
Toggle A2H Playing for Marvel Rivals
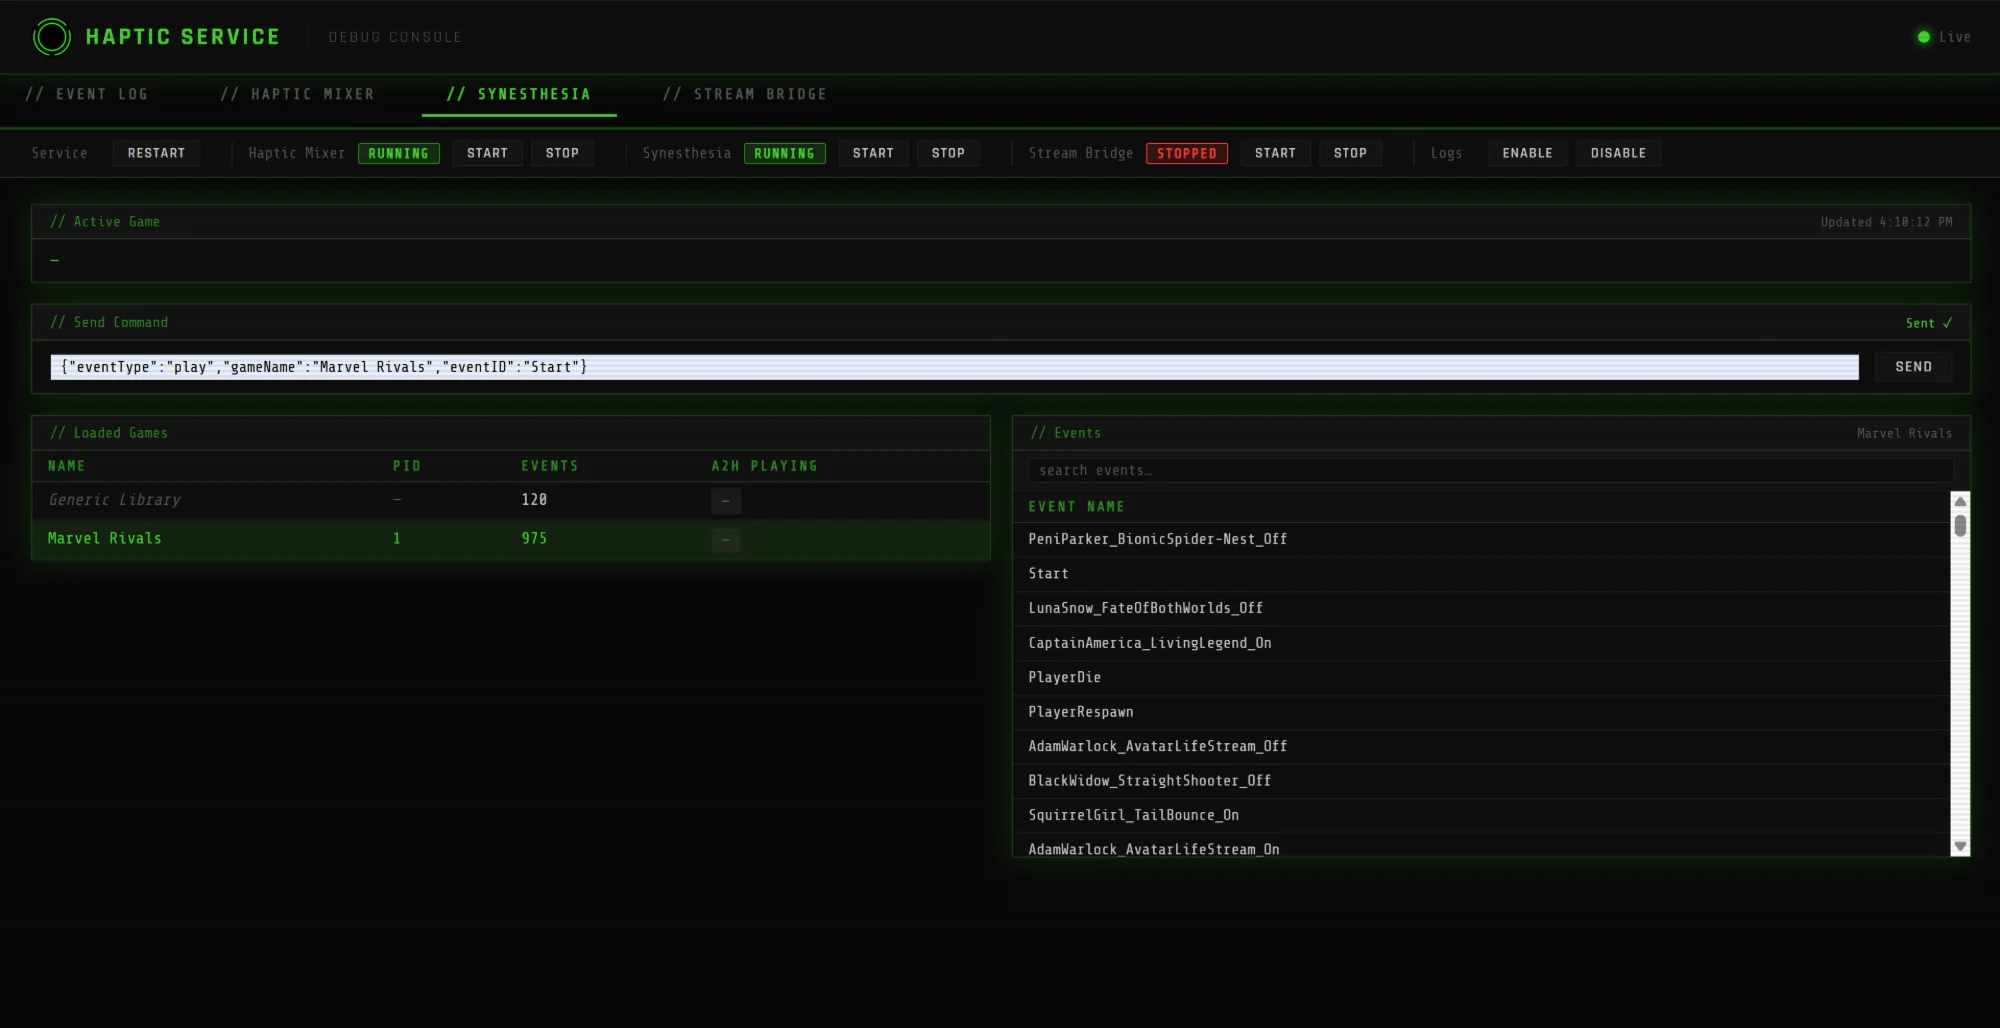(725, 540)
